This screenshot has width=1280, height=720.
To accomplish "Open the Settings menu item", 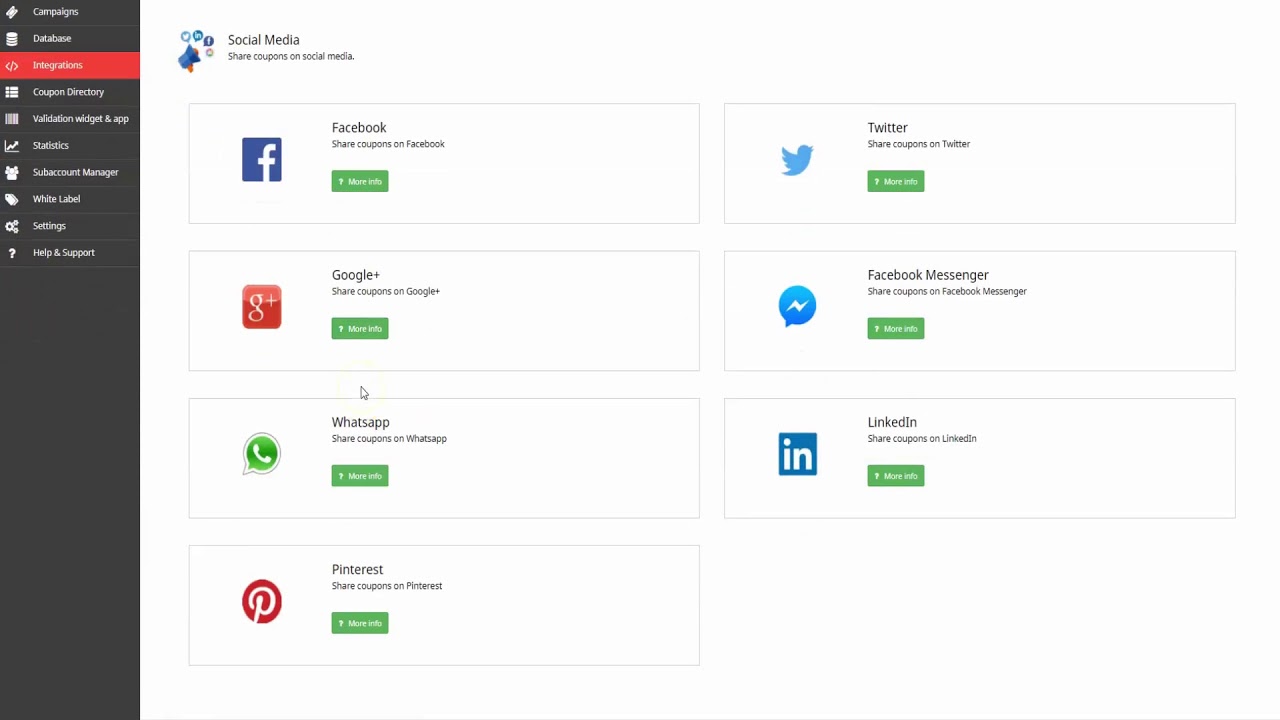I will pos(70,226).
